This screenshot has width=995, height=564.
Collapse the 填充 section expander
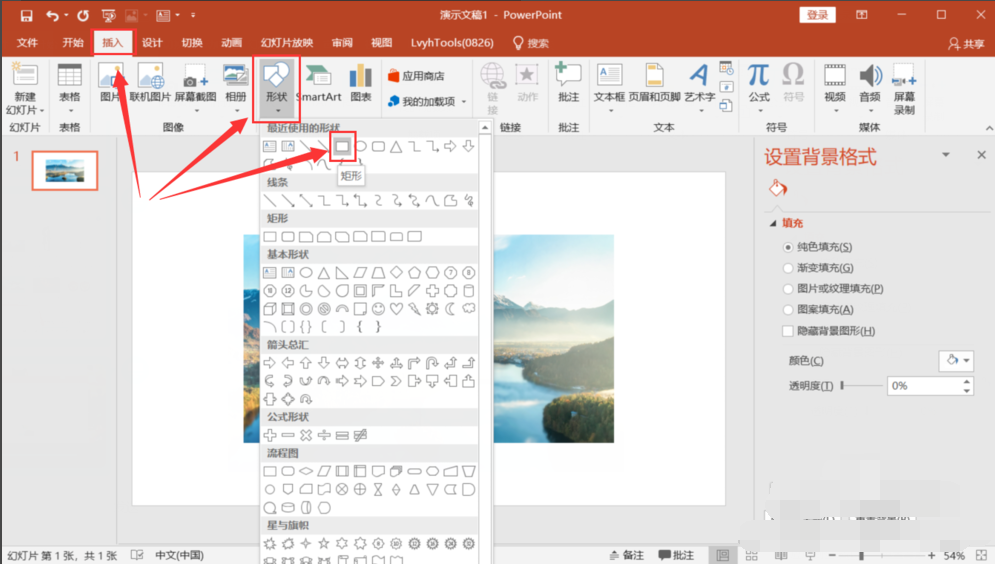[x=772, y=223]
